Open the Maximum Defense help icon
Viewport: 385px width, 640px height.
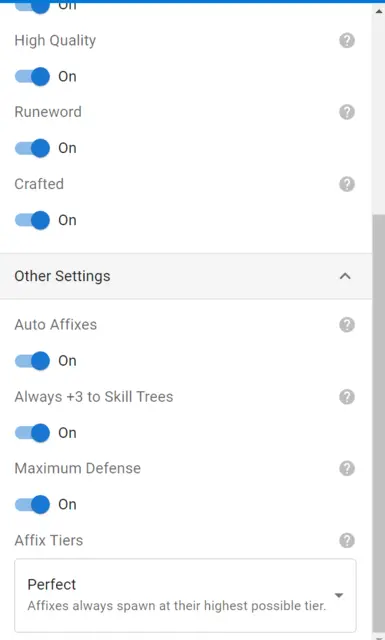click(347, 469)
